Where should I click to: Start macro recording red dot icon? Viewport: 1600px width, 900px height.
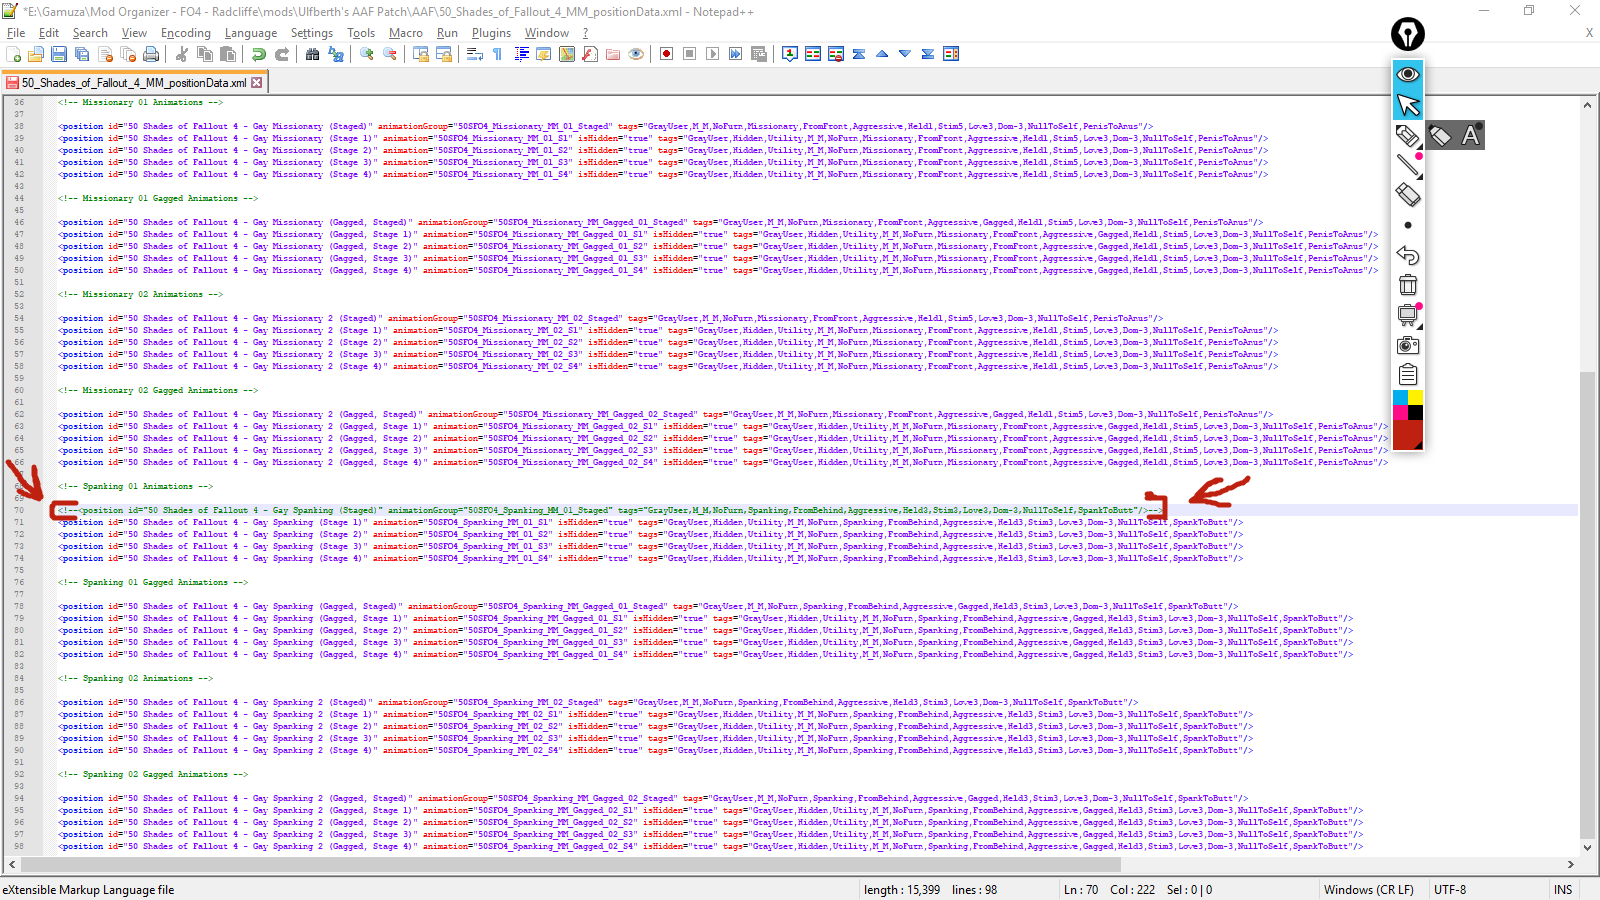[x=667, y=54]
